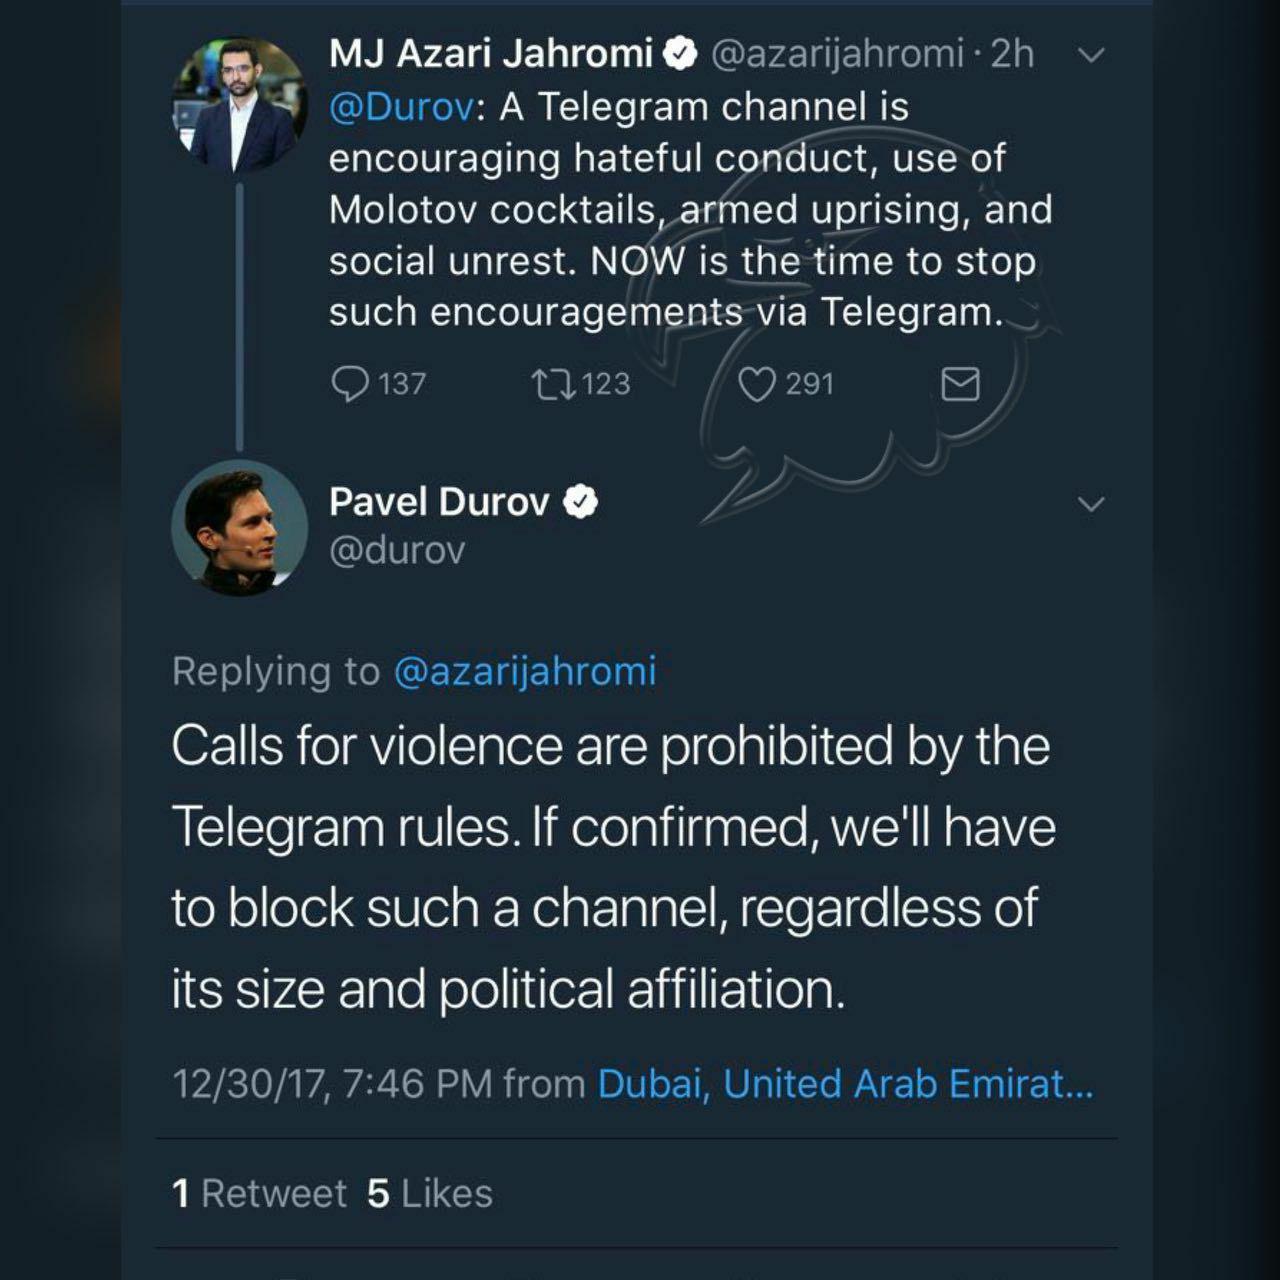Image resolution: width=1280 pixels, height=1280 pixels.
Task: Click the 12/30/17, 7:46 PM timestamp
Action: coord(332,1084)
